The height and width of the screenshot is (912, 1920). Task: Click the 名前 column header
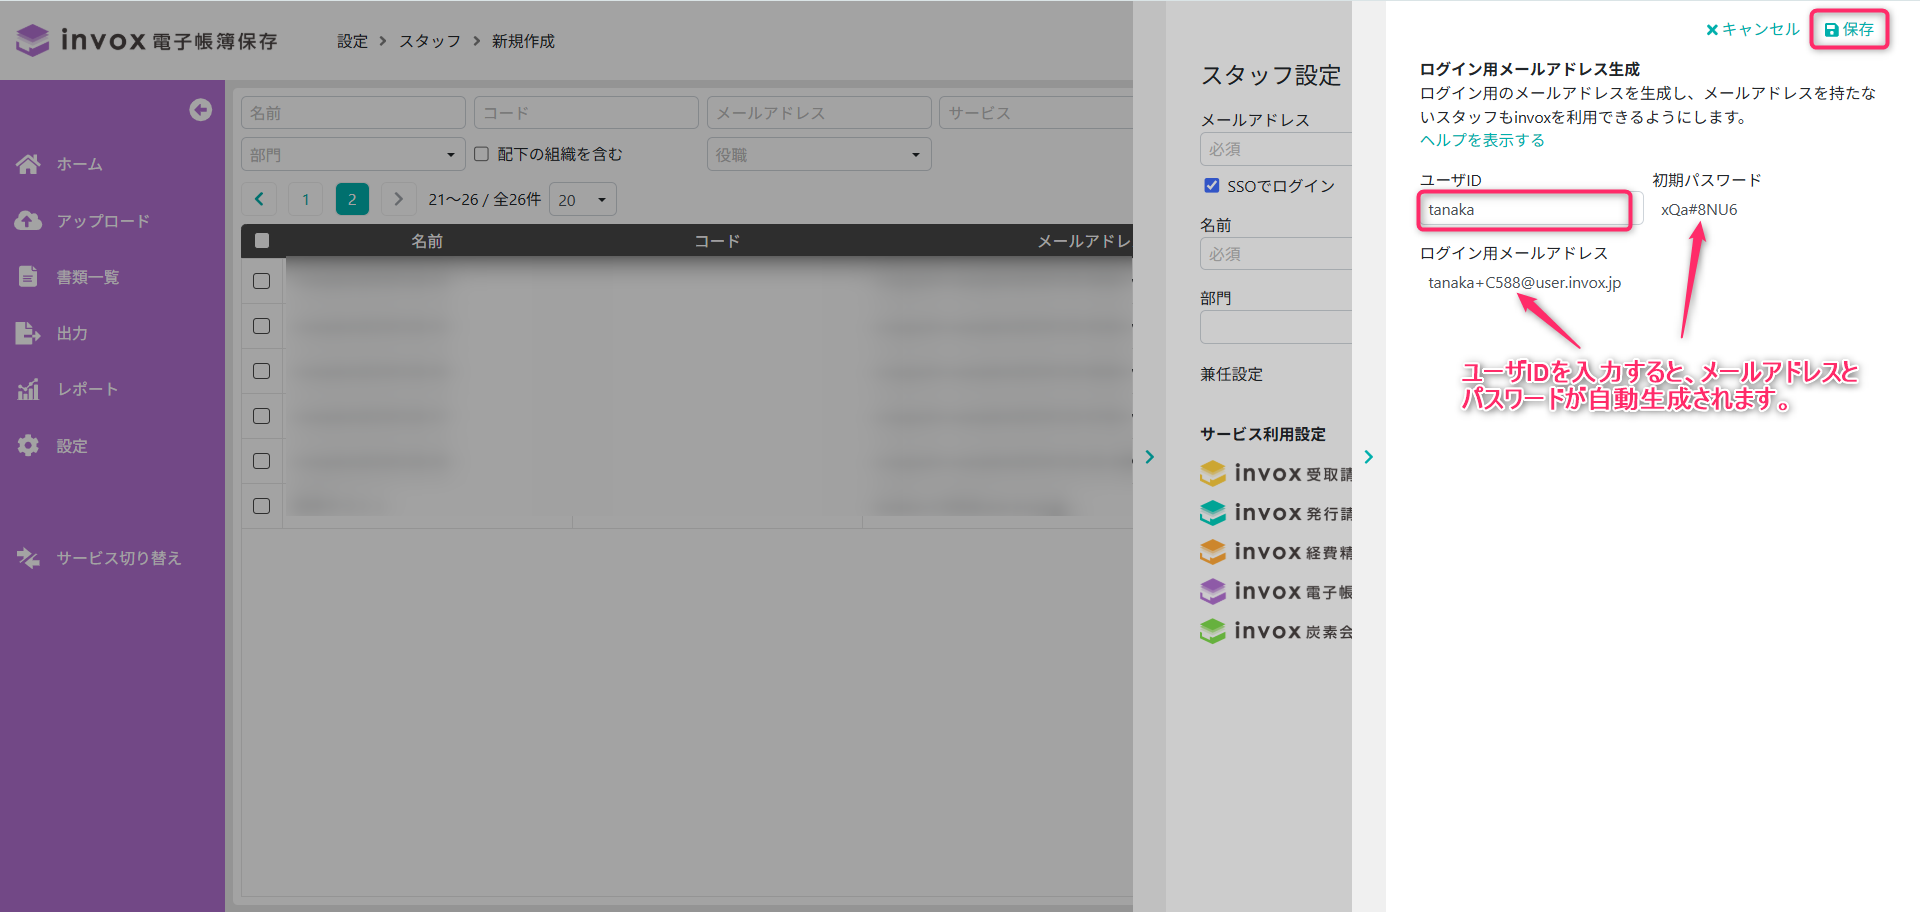(x=427, y=241)
